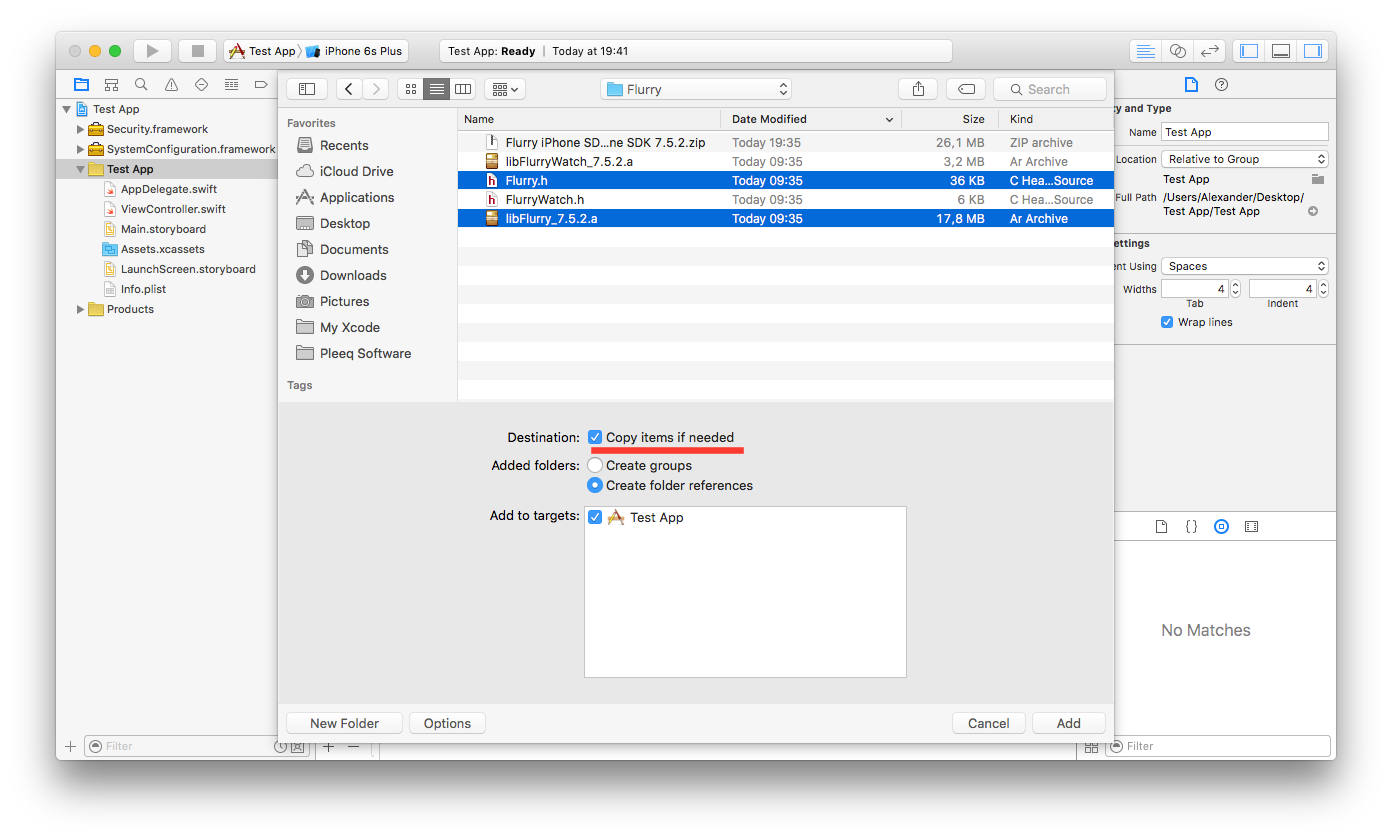Select the FlurryWatch.h file
This screenshot has height=840, width=1392.
point(785,200)
